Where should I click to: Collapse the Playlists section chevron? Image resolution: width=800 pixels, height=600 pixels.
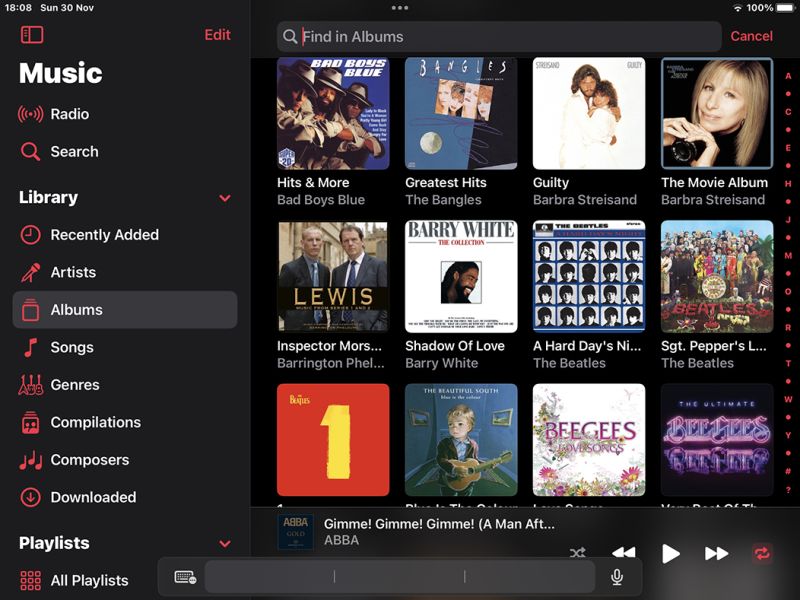coord(225,544)
